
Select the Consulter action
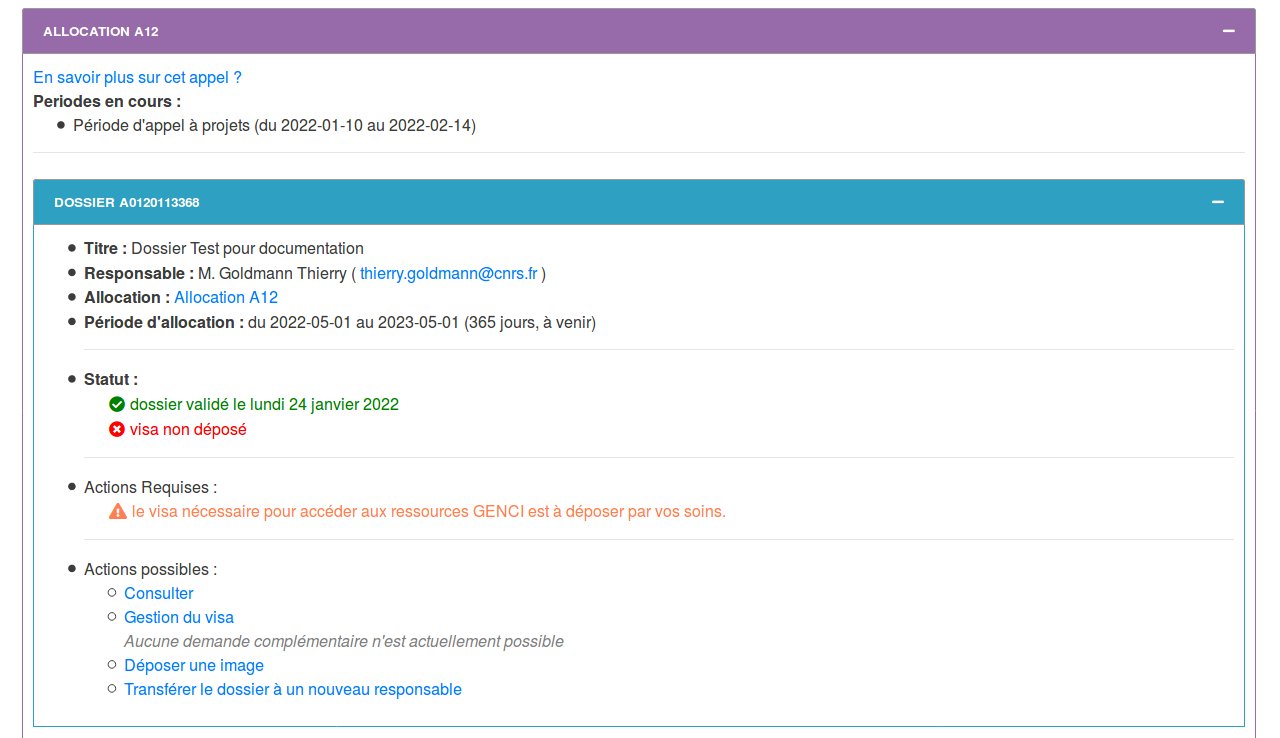pos(158,593)
